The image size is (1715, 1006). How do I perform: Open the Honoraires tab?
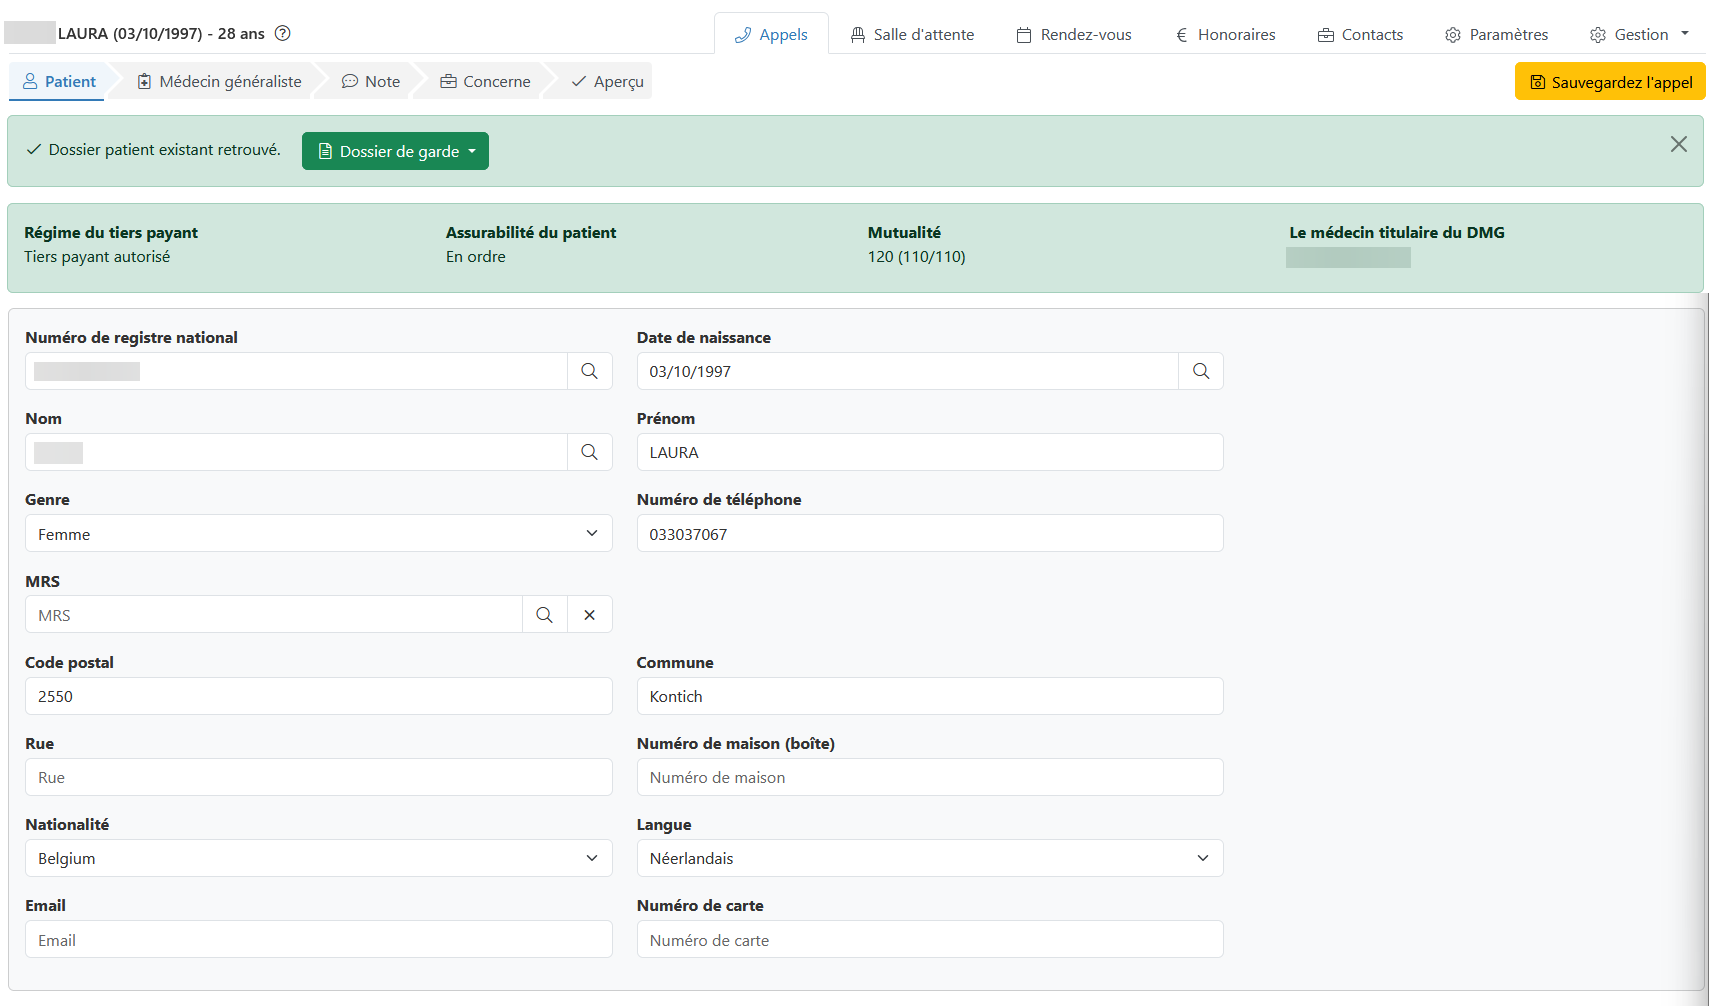[1226, 34]
